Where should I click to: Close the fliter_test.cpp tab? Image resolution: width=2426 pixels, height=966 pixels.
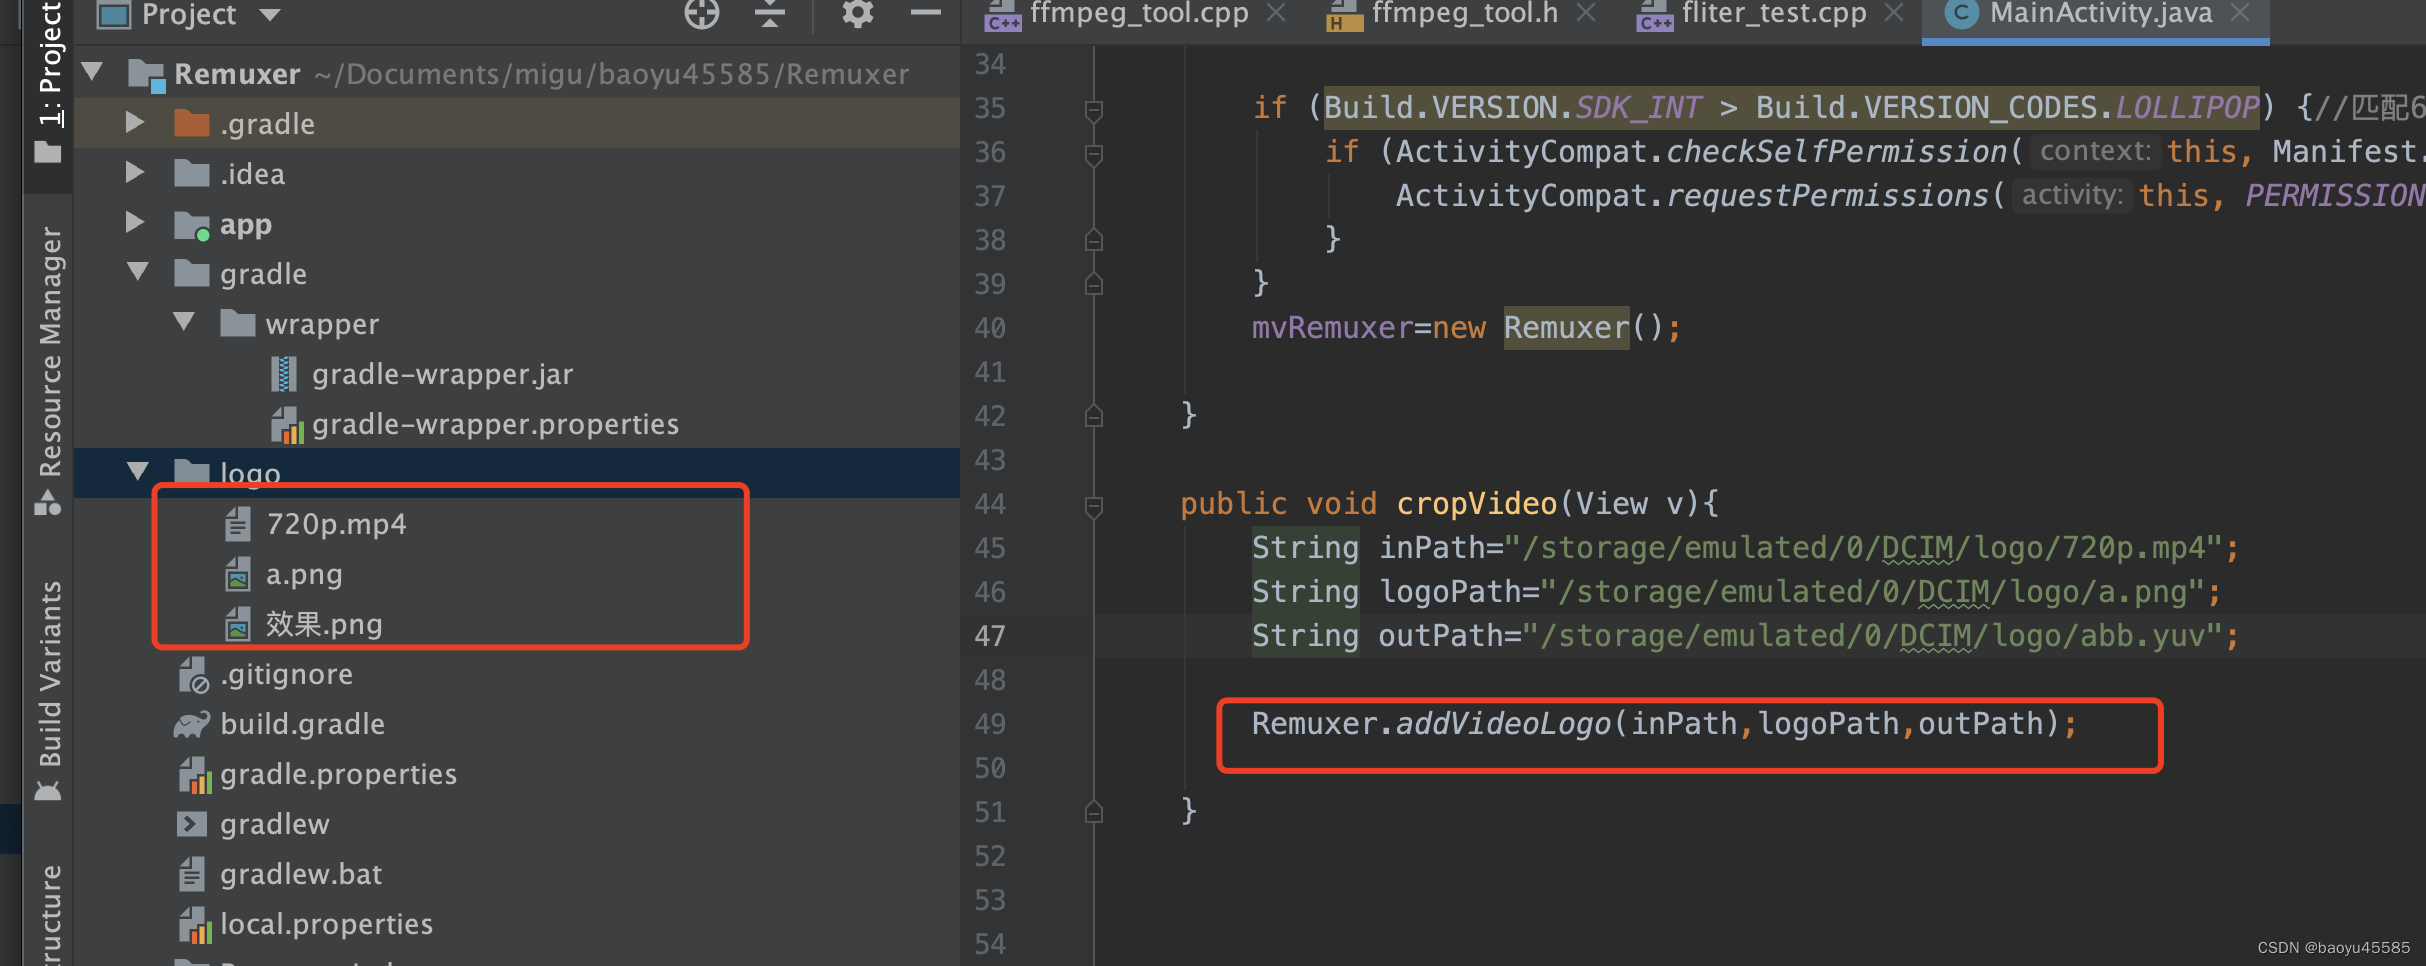click(x=1894, y=13)
